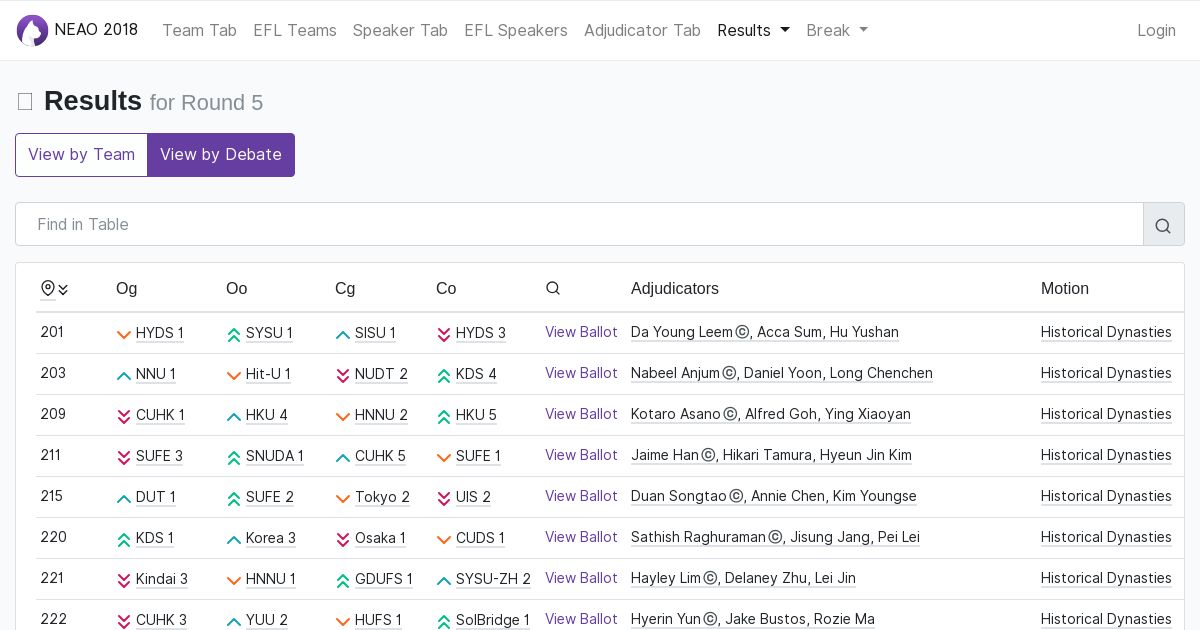The width and height of the screenshot is (1200, 630).
Task: Click Historical Dynasties motion in row 201
Action: [1106, 332]
